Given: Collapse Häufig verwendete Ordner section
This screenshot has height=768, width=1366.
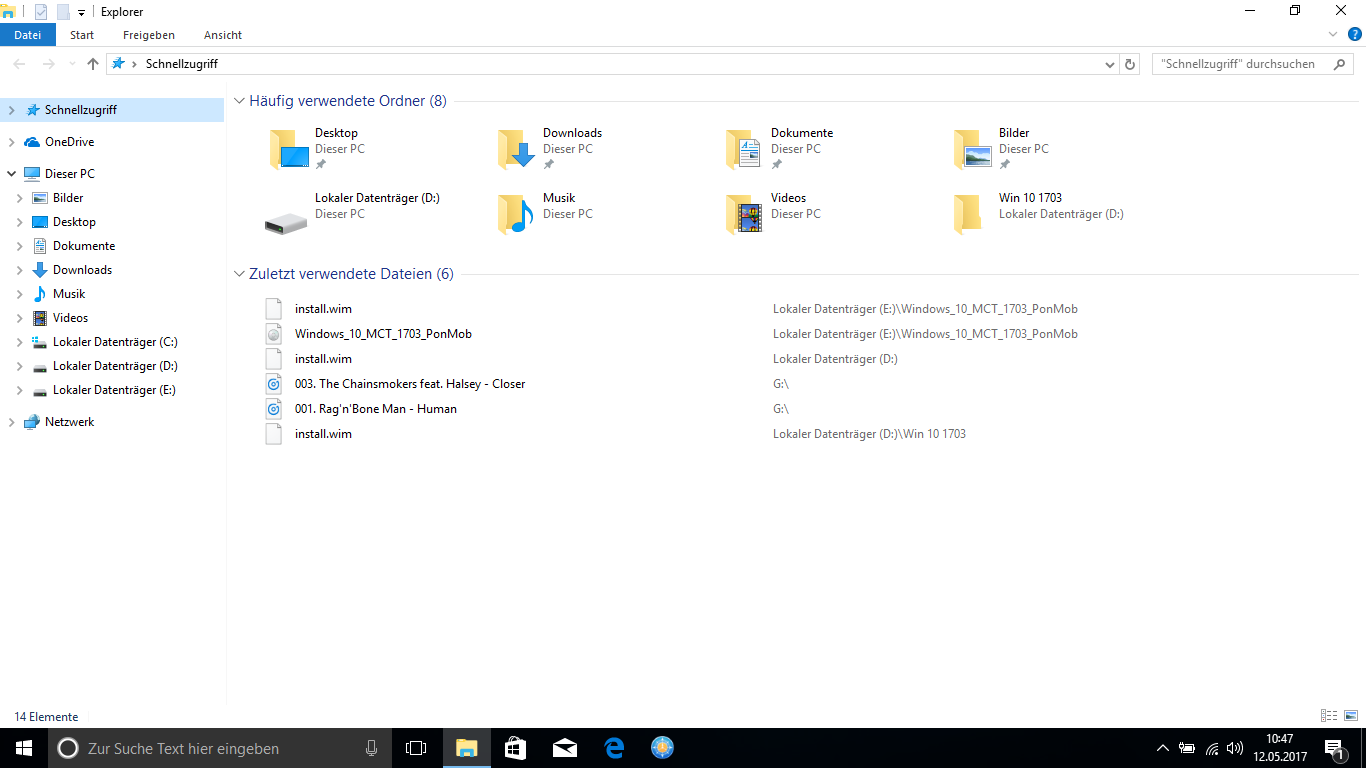Looking at the screenshot, I should 239,101.
